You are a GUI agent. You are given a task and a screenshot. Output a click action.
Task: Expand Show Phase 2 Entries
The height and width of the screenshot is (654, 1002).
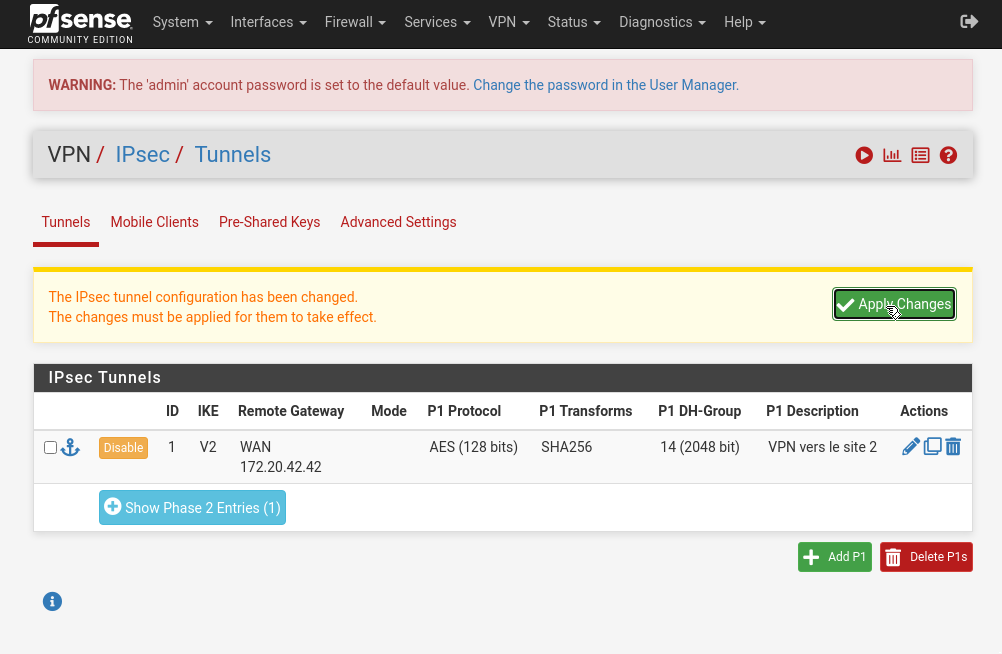192,508
